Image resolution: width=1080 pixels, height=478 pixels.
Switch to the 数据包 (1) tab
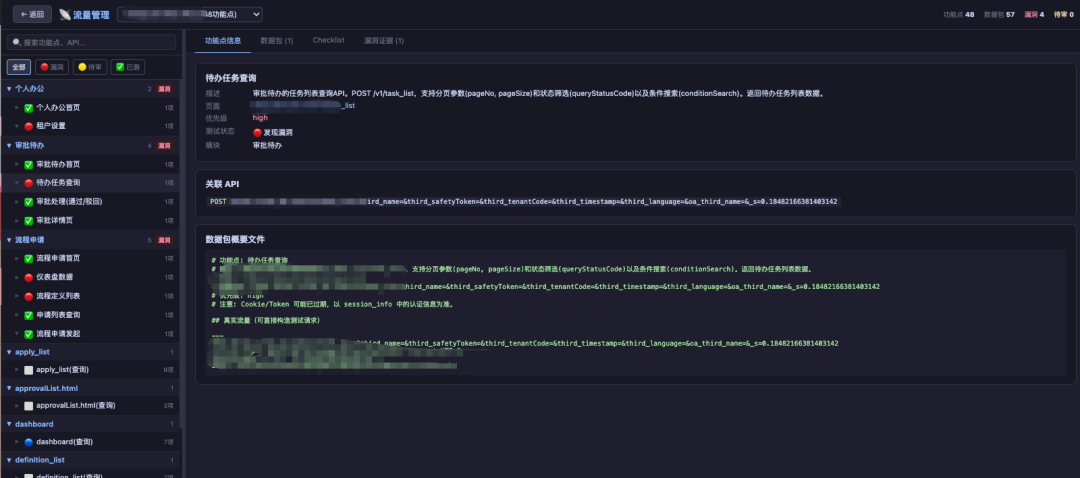pyautogui.click(x=277, y=41)
